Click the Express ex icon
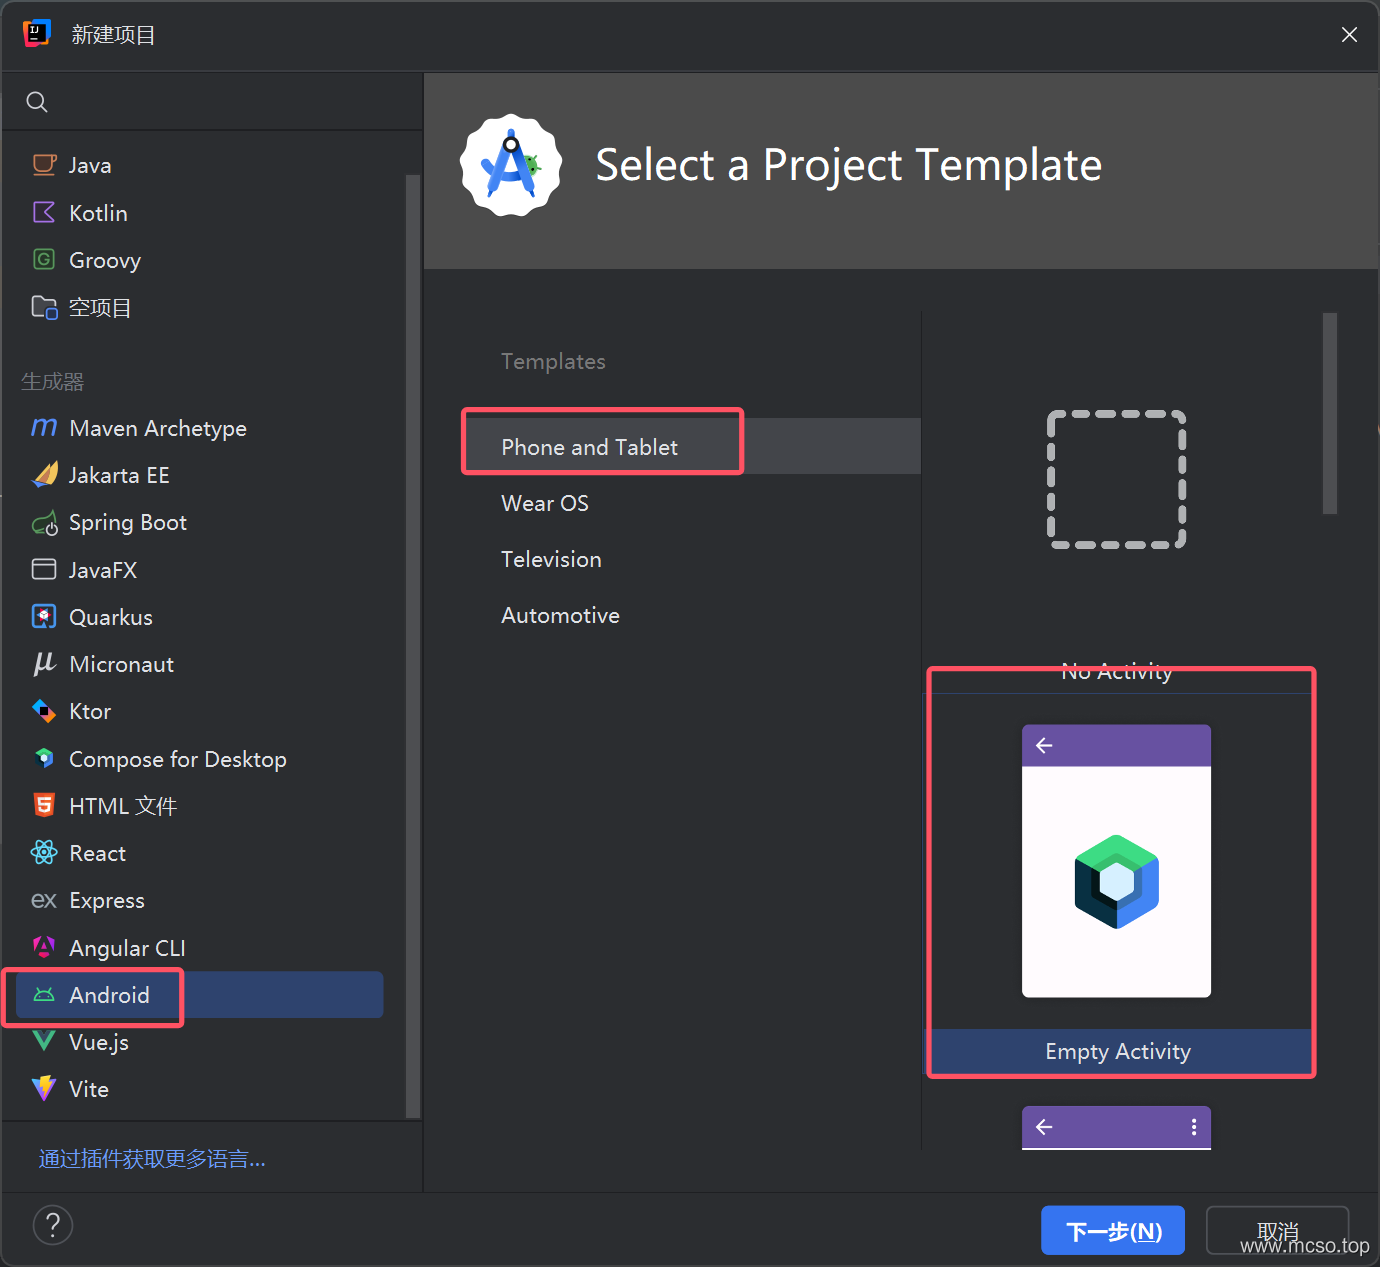The height and width of the screenshot is (1267, 1380). click(44, 900)
